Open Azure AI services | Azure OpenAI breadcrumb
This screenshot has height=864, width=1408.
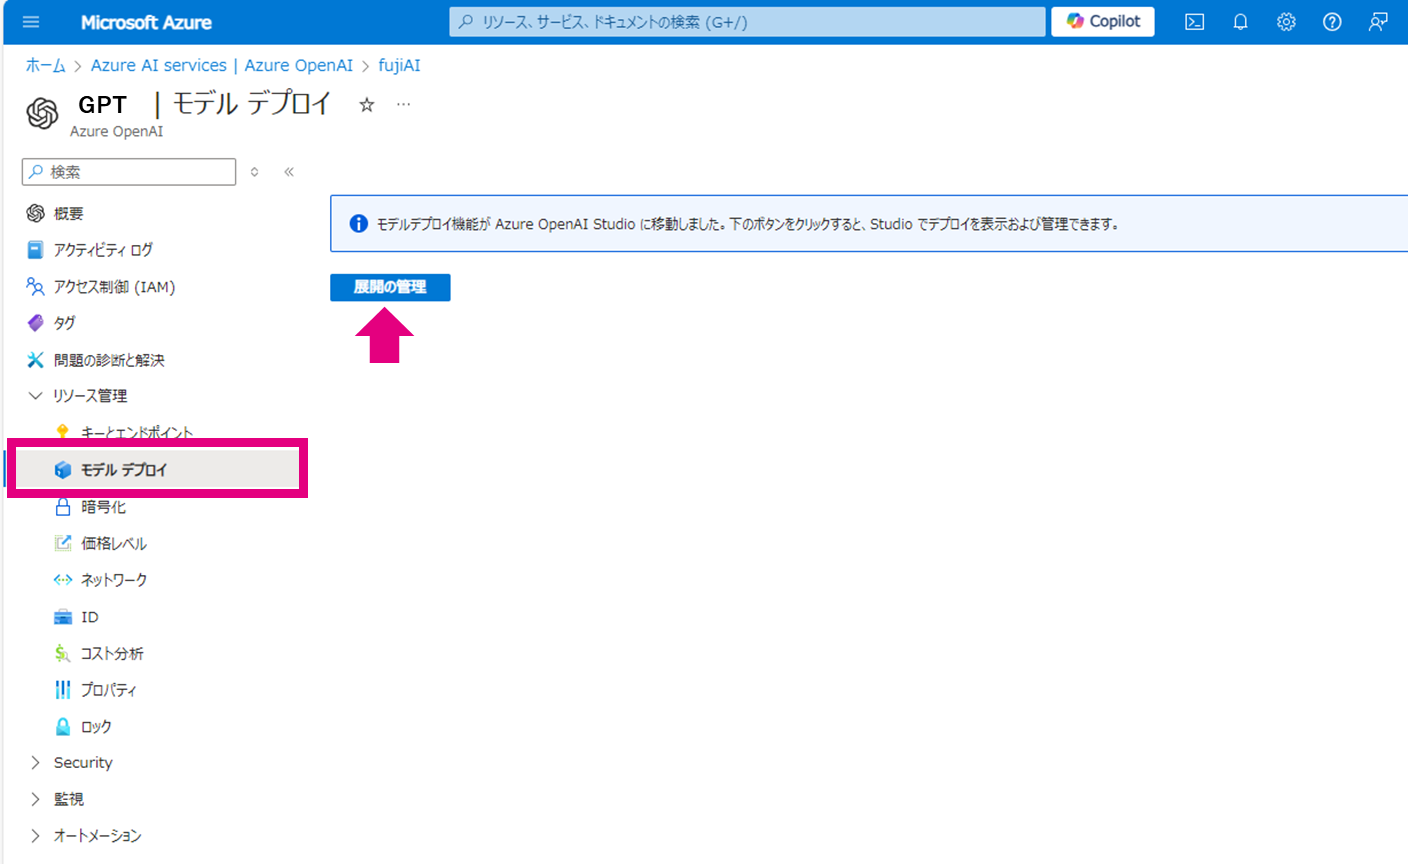[222, 65]
